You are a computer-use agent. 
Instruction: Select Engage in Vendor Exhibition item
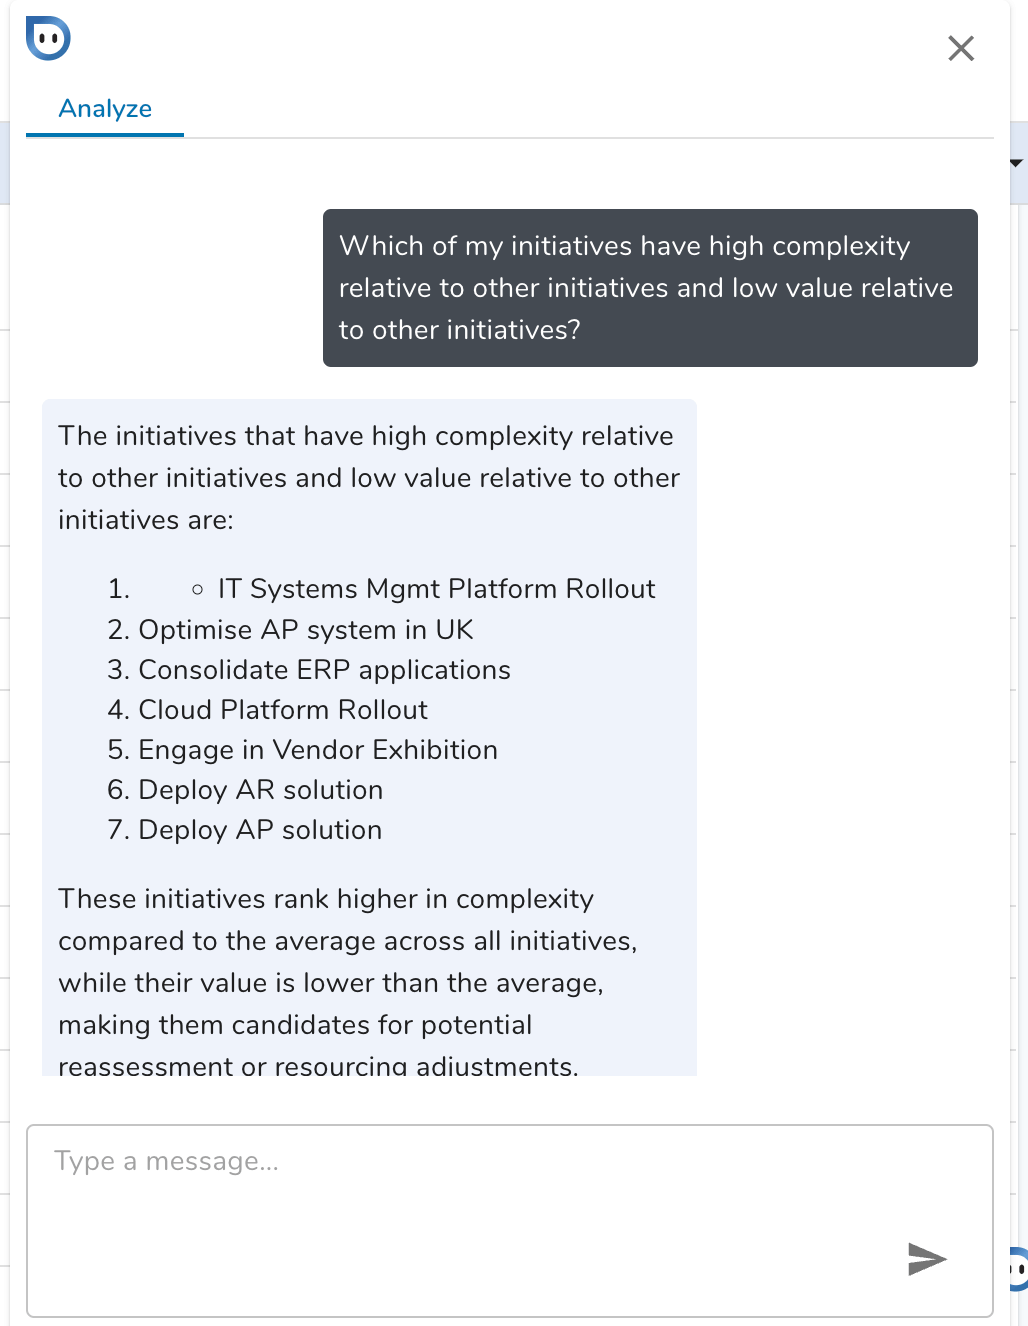[318, 750]
